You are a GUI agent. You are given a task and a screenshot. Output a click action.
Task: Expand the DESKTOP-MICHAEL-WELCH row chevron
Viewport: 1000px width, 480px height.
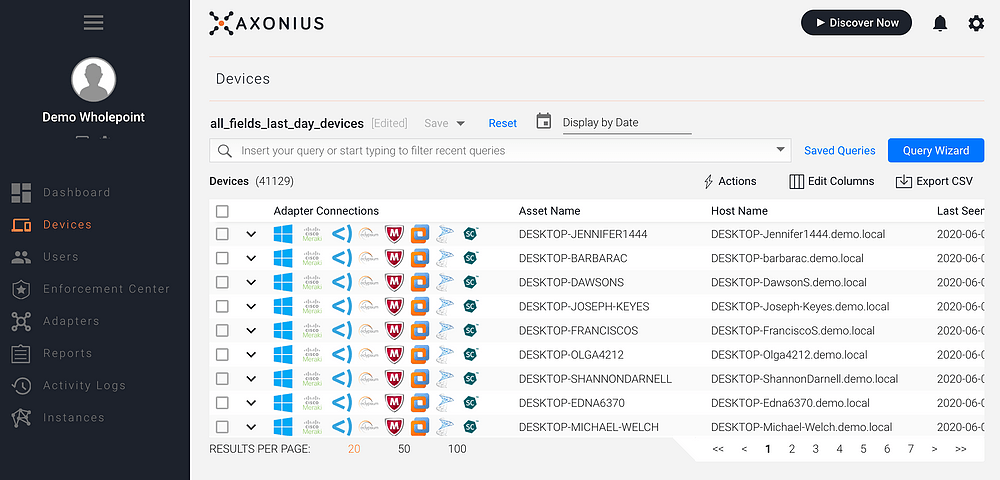[251, 428]
